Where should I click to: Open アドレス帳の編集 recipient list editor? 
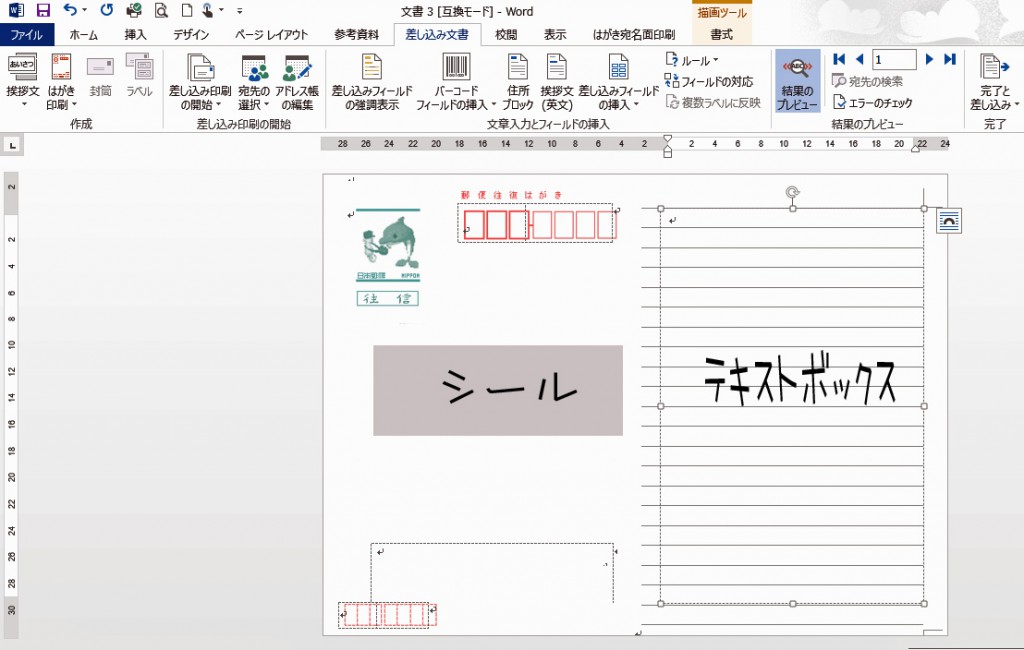point(296,81)
